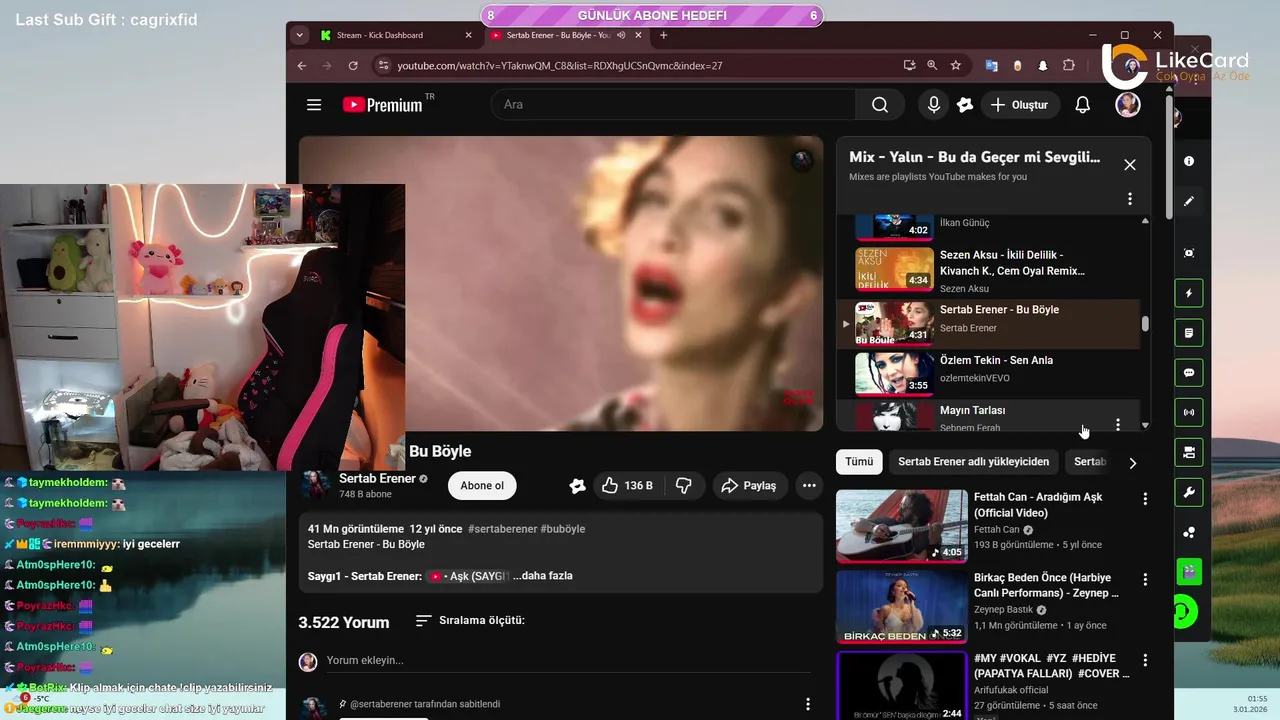Click broadcast signal icon in Kick panel
Image resolution: width=1280 pixels, height=720 pixels.
pos(1189,413)
